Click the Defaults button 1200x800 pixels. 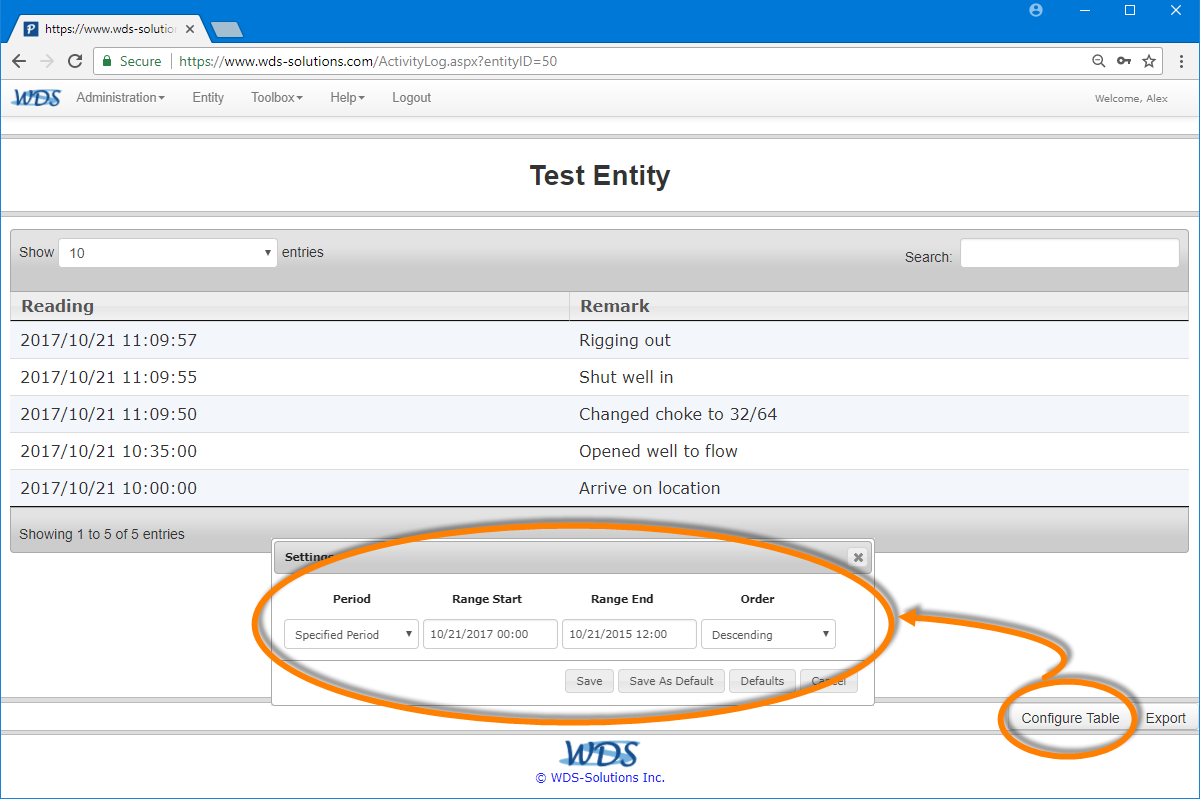point(763,681)
